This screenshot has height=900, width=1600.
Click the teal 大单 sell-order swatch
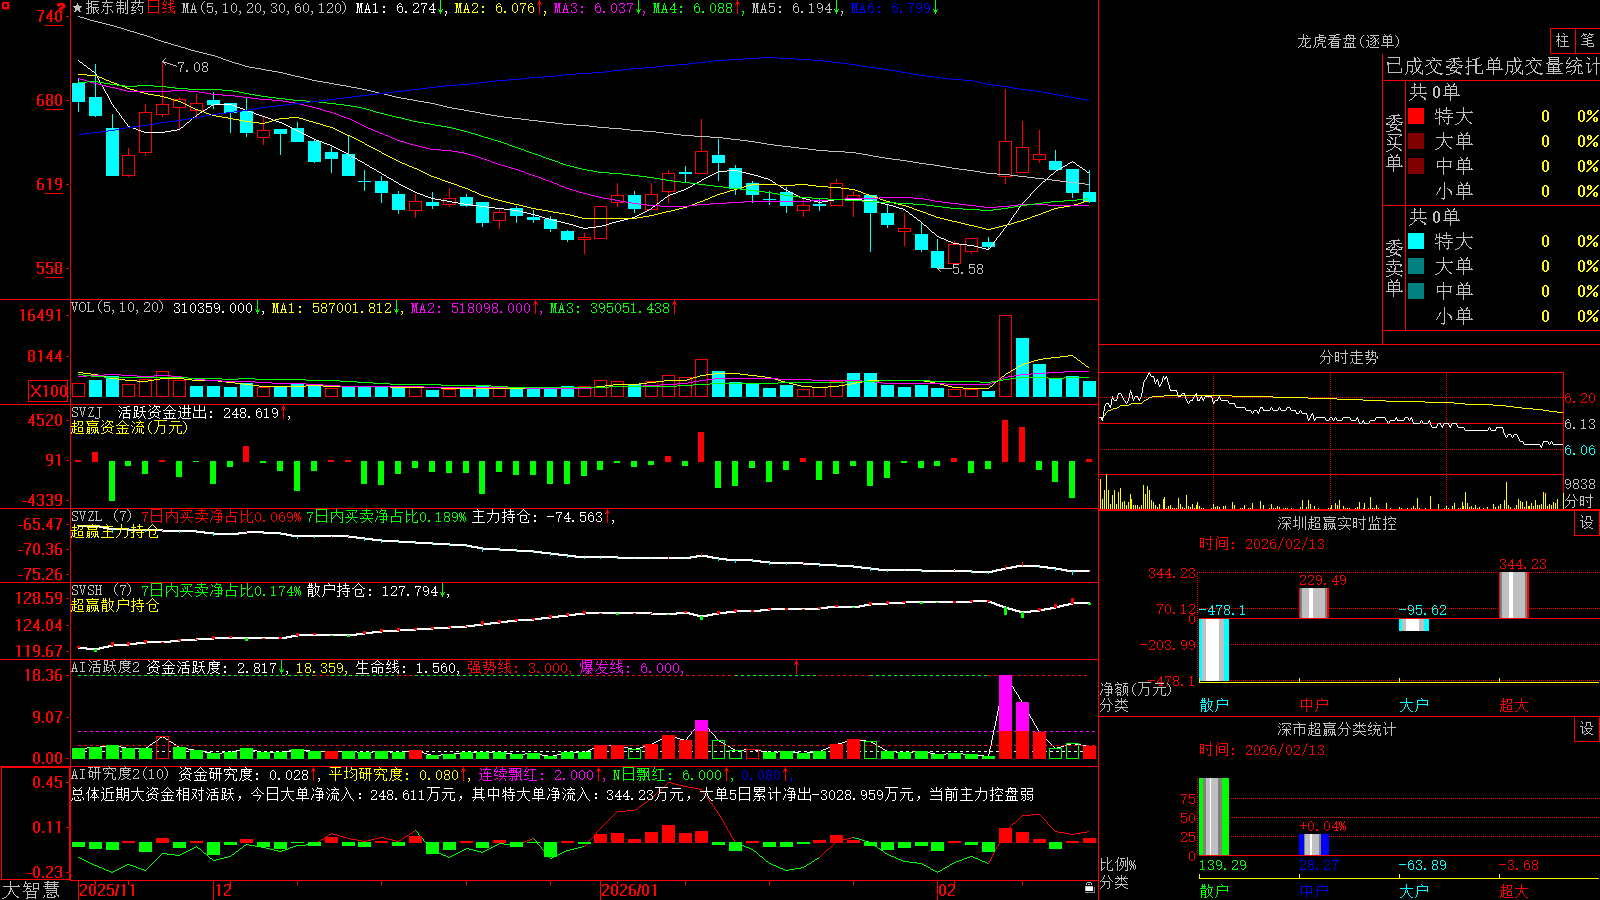(x=1416, y=266)
